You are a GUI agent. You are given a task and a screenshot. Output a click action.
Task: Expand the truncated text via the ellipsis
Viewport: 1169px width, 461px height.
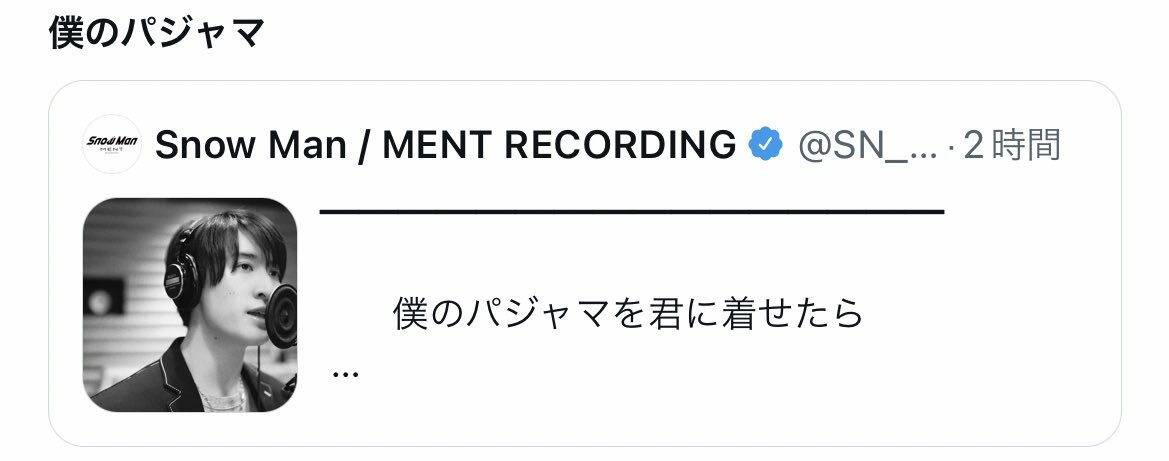[345, 373]
